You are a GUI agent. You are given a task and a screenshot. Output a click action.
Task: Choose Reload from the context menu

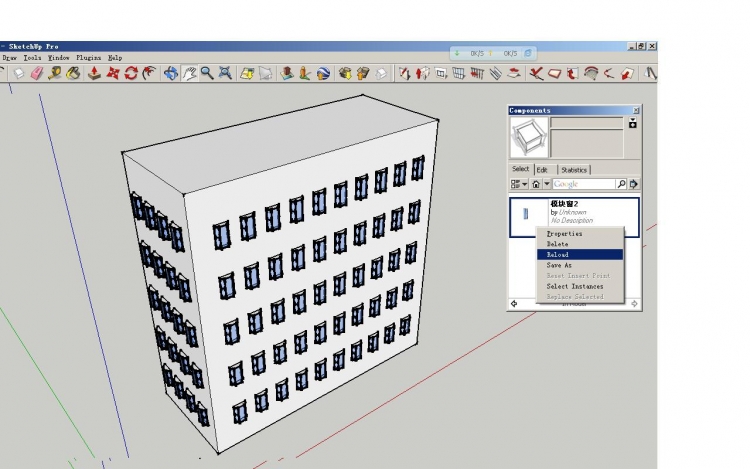point(580,254)
